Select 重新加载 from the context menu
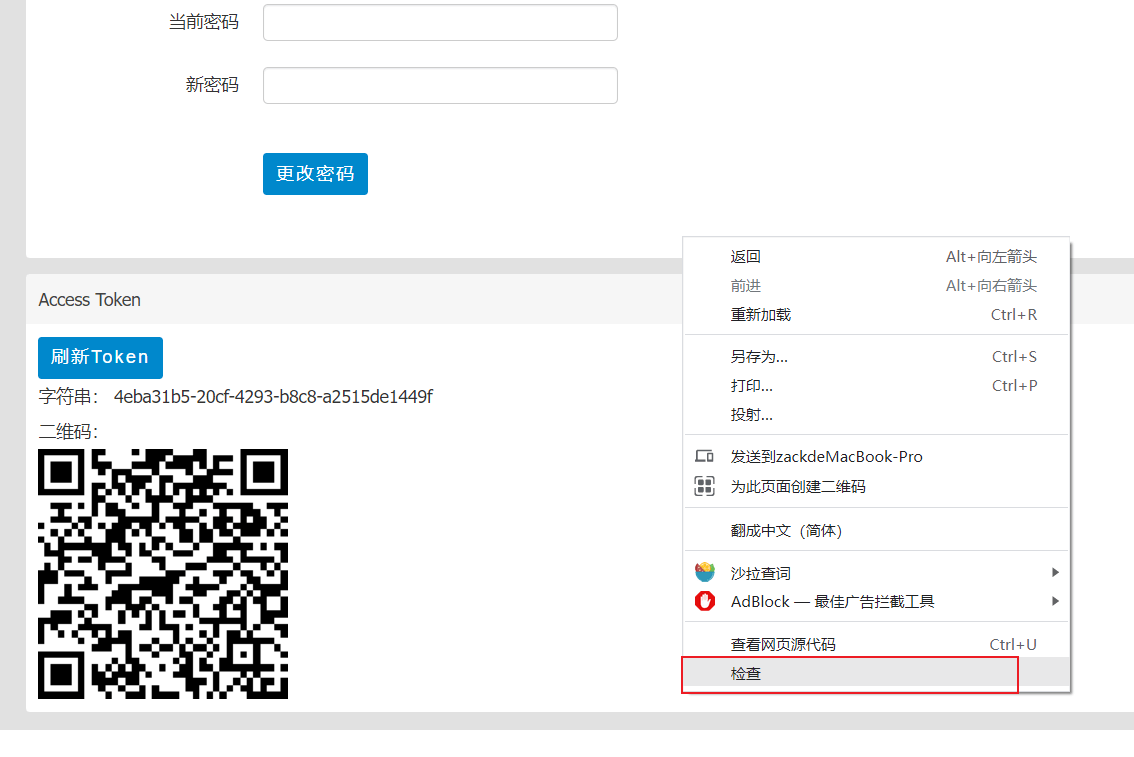This screenshot has height=757, width=1134. coord(877,315)
